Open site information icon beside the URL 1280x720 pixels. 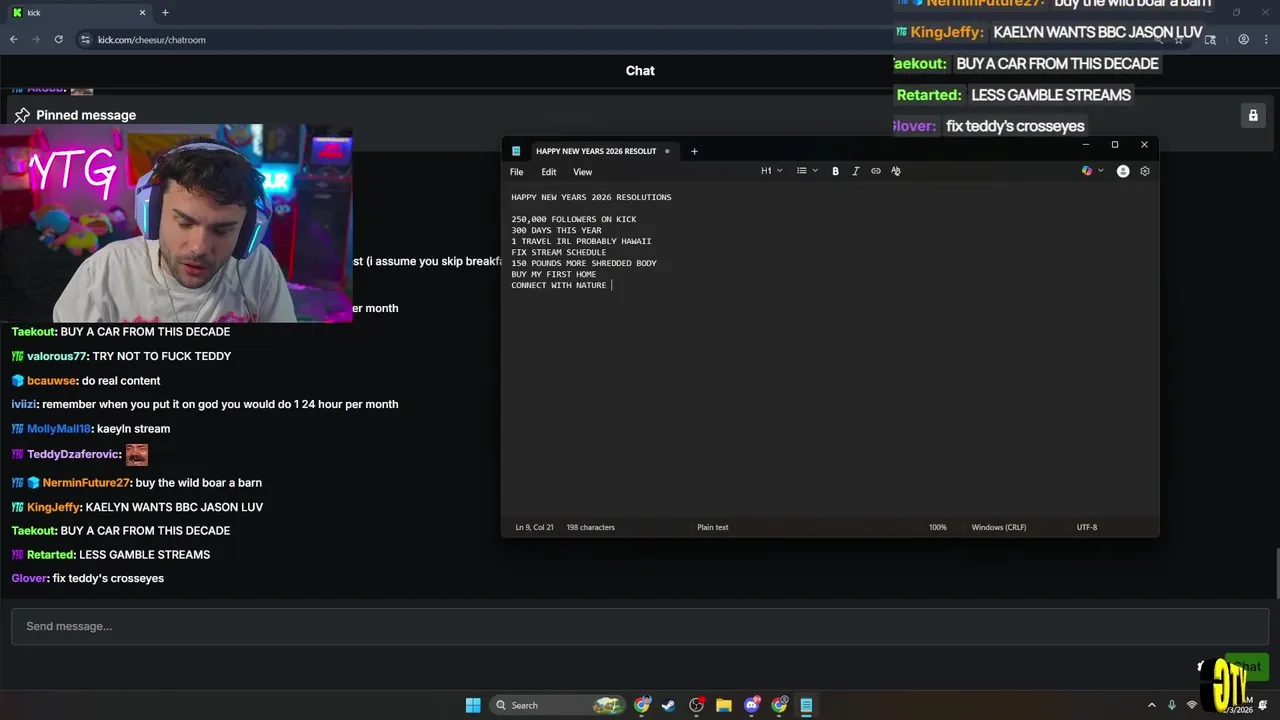[x=85, y=40]
